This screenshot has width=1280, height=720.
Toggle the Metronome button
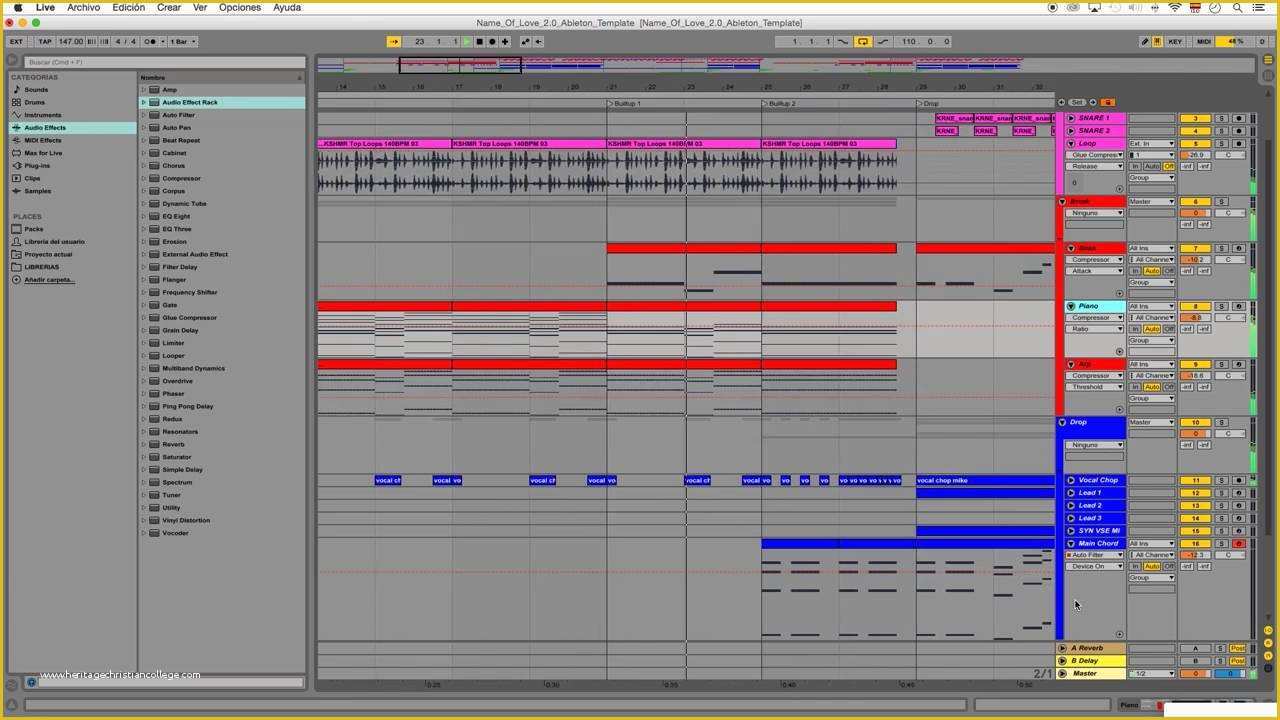coord(153,42)
